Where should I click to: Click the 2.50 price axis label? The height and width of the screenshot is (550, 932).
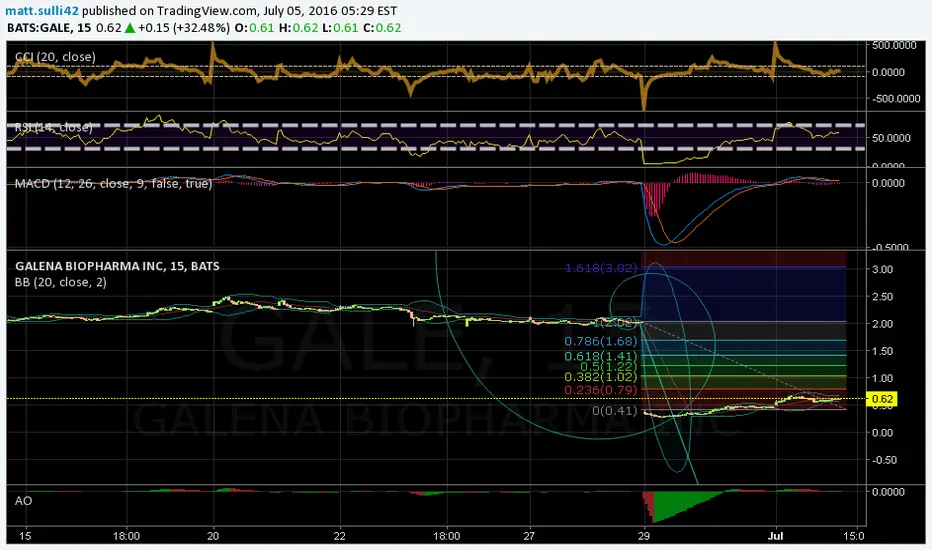(882, 297)
